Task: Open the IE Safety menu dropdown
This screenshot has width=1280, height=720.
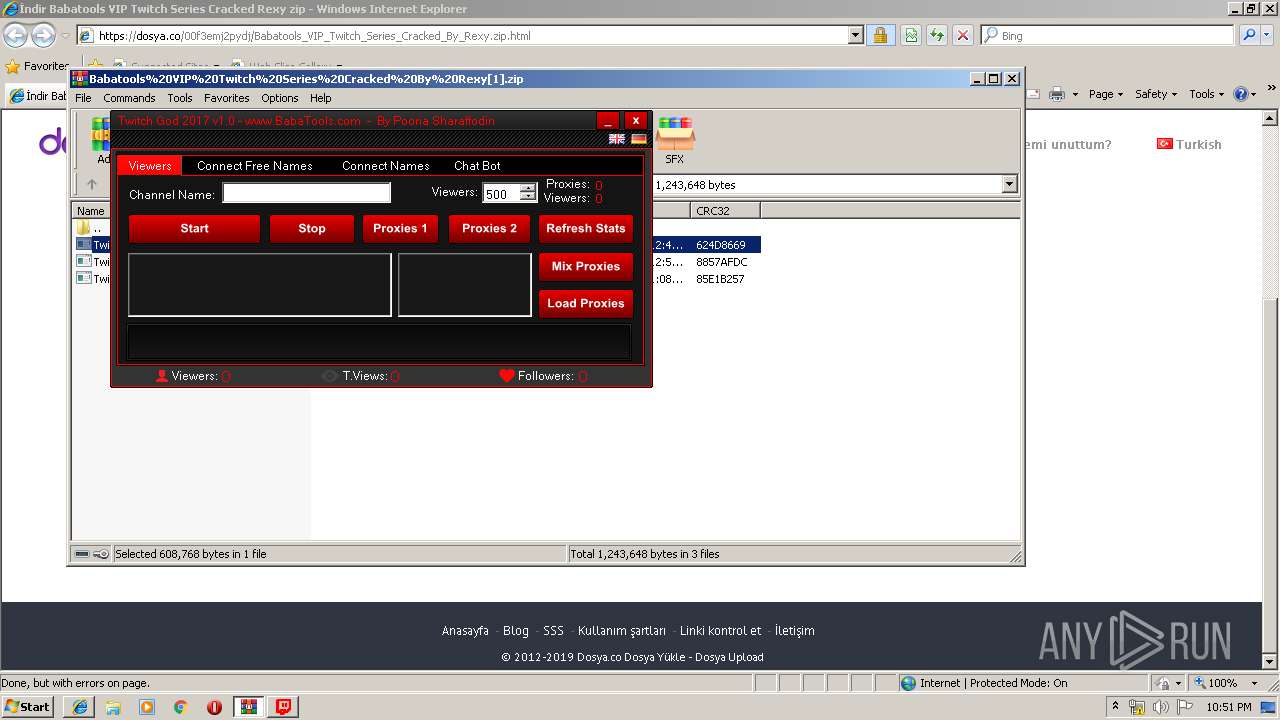Action: coord(1157,94)
